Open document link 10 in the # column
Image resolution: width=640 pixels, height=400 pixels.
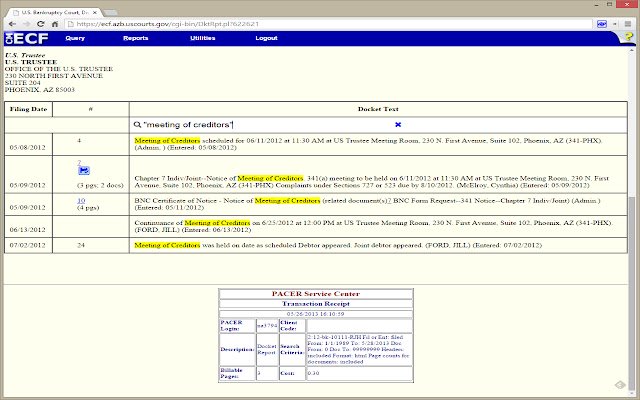point(81,200)
